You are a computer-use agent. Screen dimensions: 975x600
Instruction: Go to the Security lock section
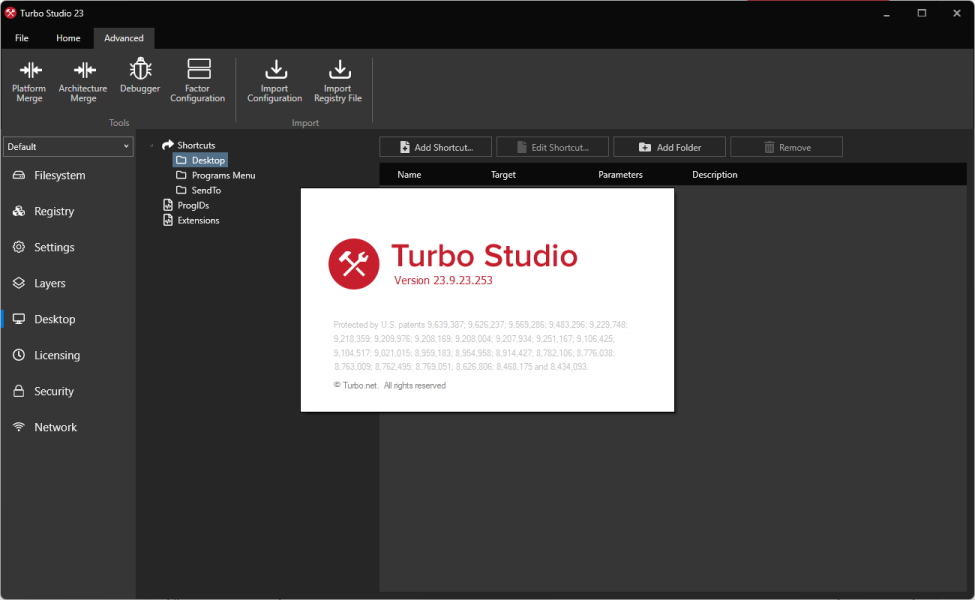tap(68, 392)
